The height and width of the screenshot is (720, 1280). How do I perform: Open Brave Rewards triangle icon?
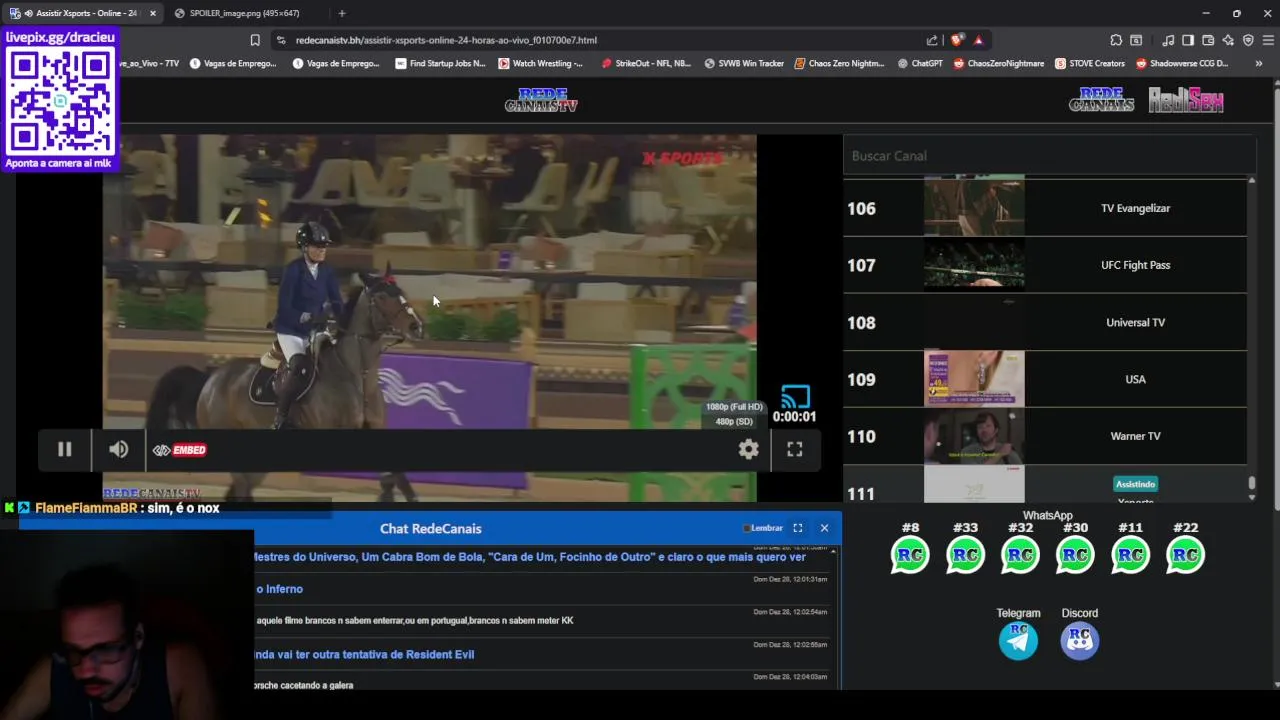click(978, 40)
